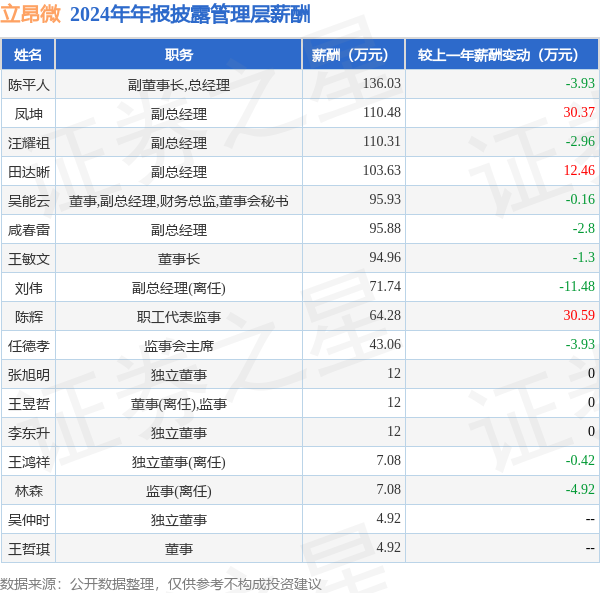
Task: Click the name '张旭明'
Action: coord(29,375)
